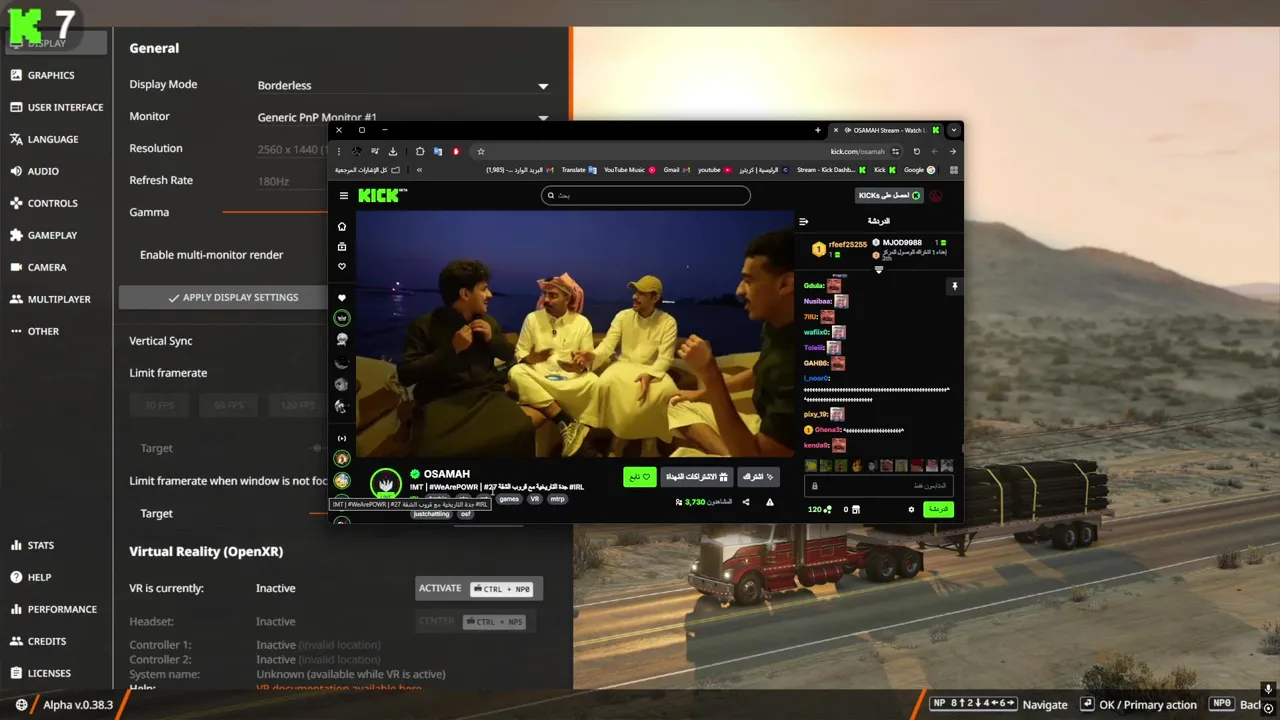Open the browser downloads icon

(393, 152)
